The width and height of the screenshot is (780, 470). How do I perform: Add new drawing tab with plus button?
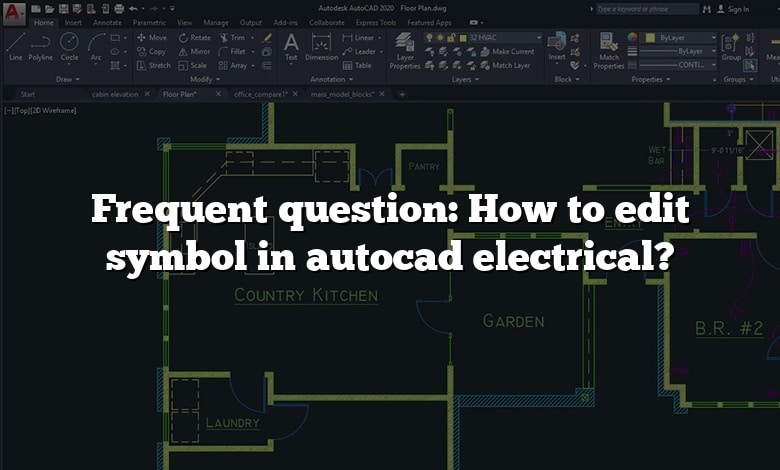(402, 94)
